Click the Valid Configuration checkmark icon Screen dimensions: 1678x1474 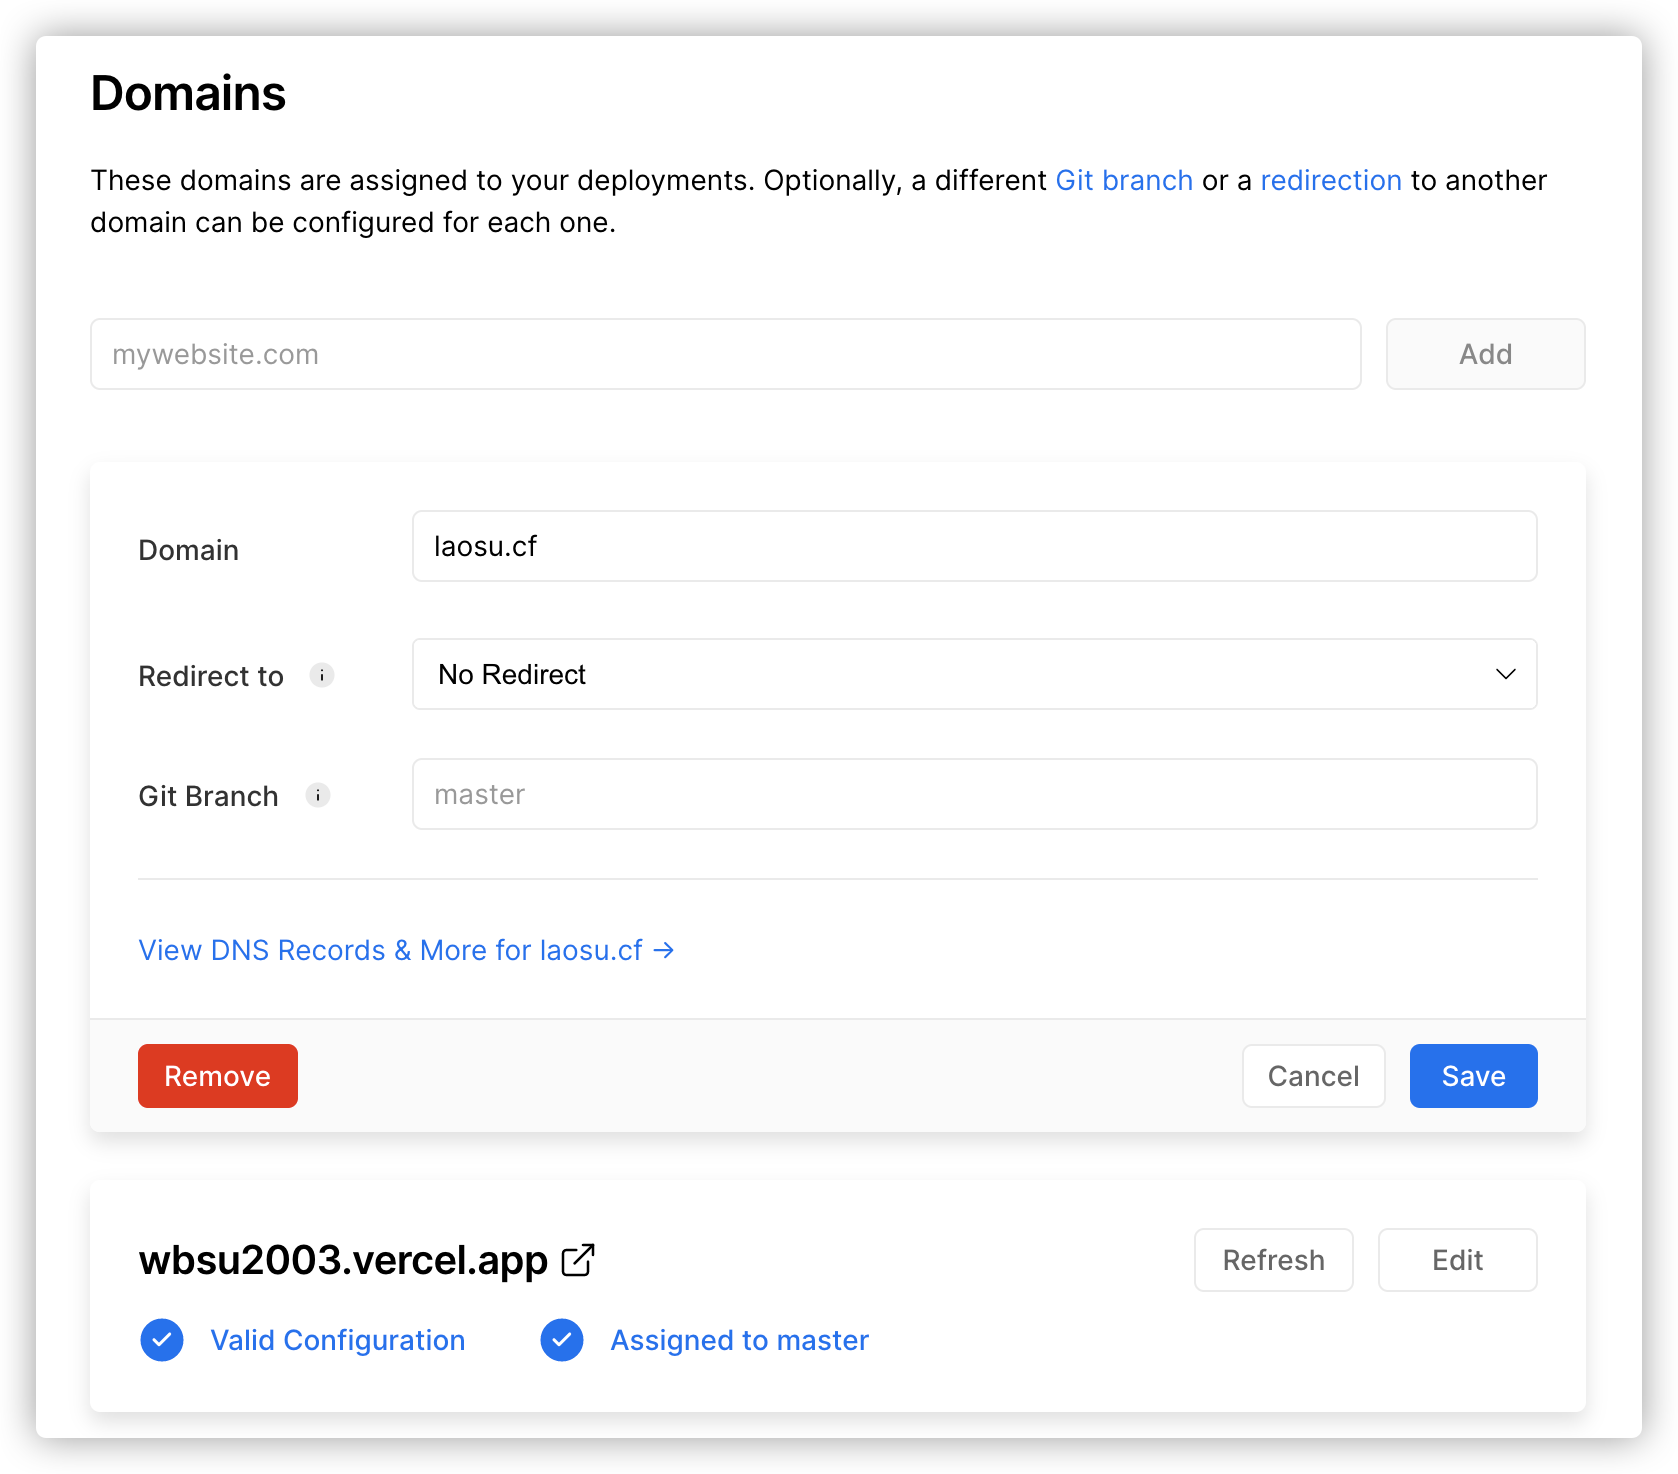(x=162, y=1340)
